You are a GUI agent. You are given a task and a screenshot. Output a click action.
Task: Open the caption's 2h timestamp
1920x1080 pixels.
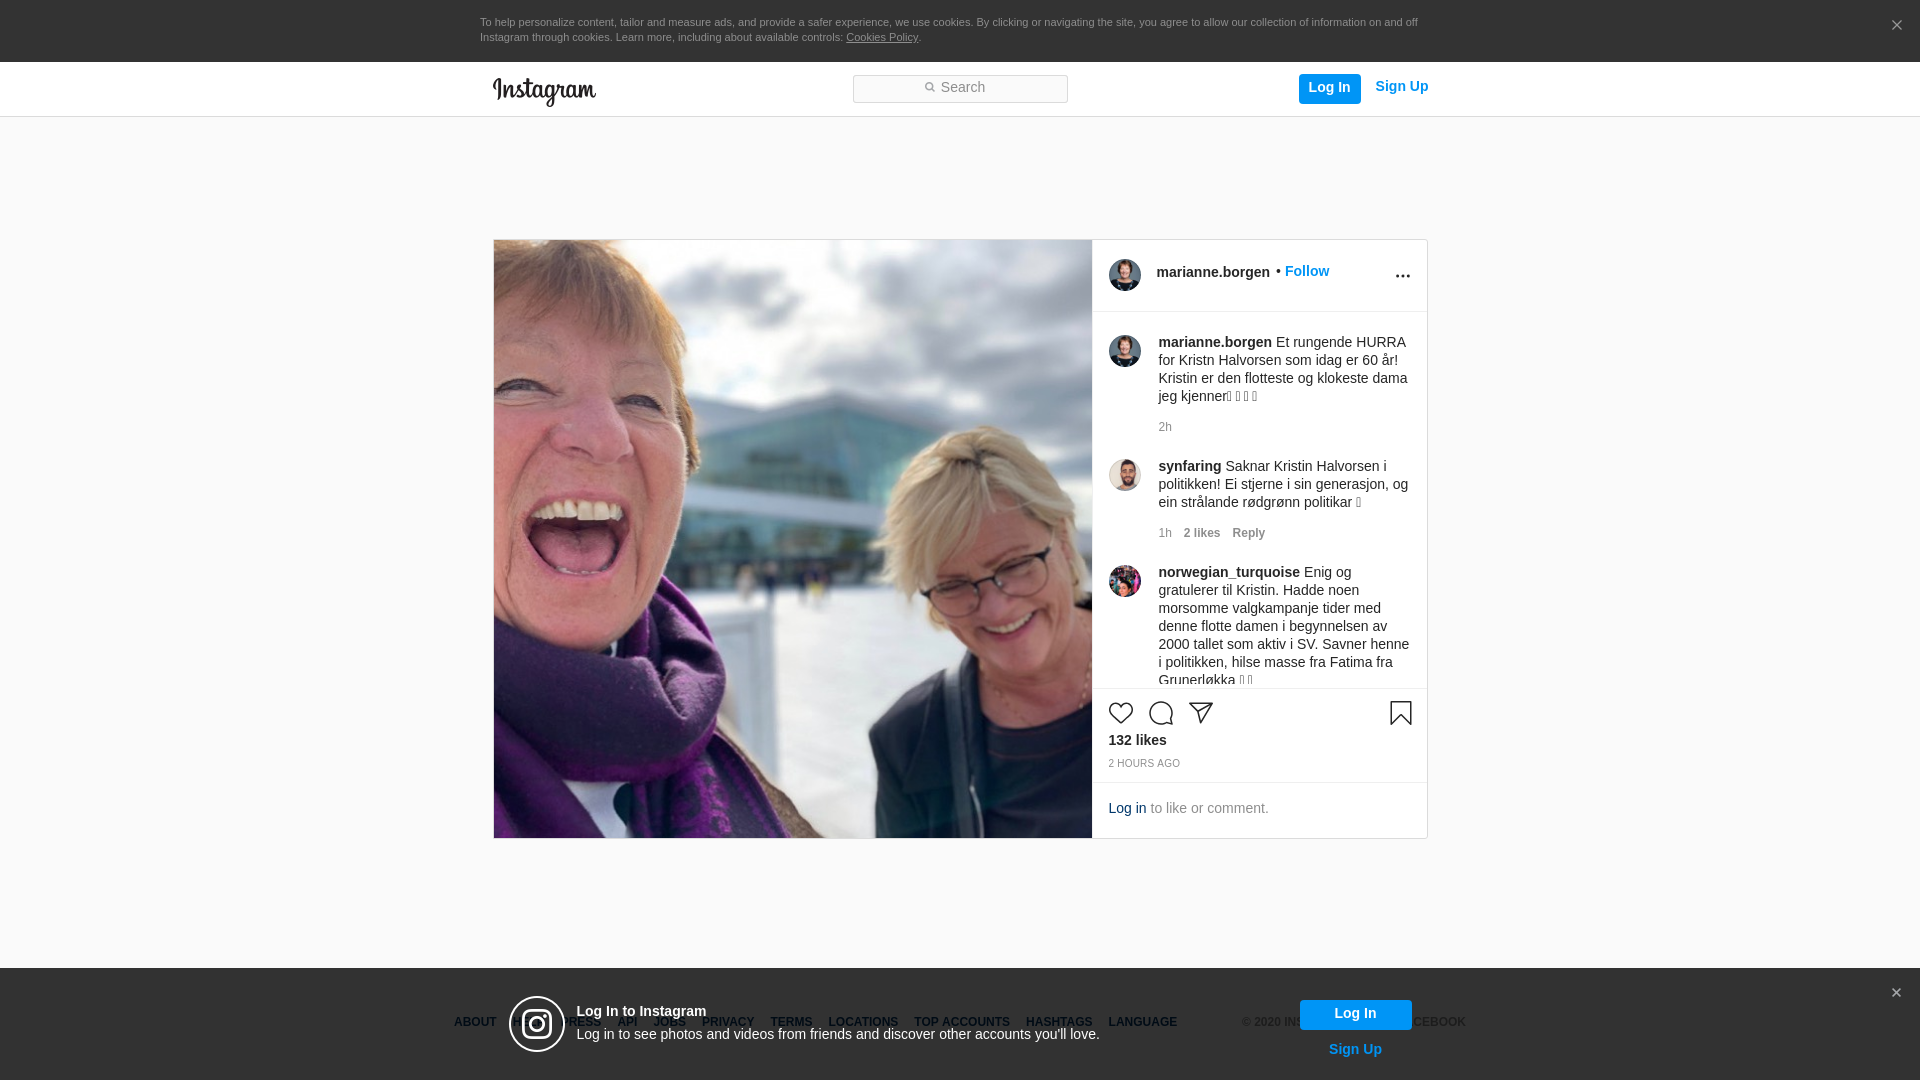1165,427
